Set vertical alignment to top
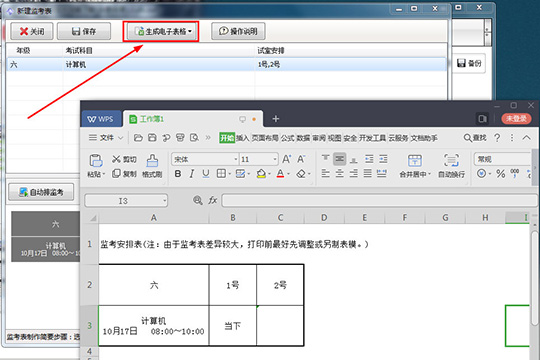This screenshot has height=360, width=540. (x=325, y=159)
